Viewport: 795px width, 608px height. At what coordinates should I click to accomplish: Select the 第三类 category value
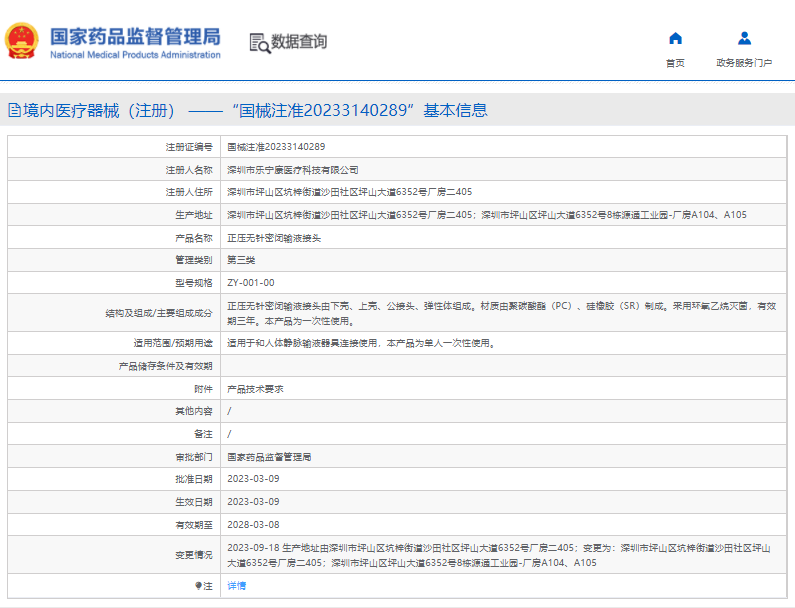click(241, 260)
